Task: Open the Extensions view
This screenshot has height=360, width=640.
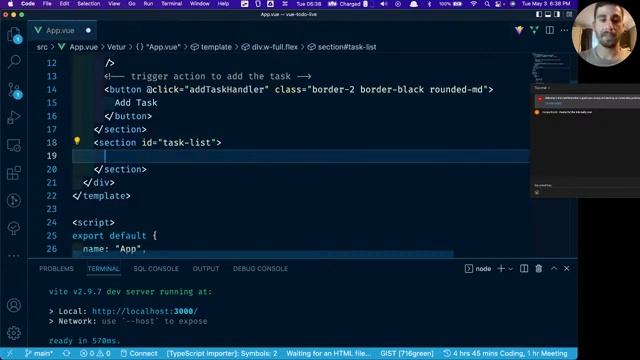Action: pos(14,173)
